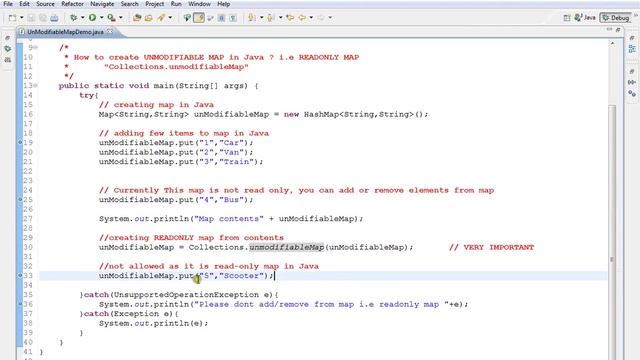This screenshot has height=360, width=640.
Task: Expand Forward history dropdown arrow
Action: point(330,18)
